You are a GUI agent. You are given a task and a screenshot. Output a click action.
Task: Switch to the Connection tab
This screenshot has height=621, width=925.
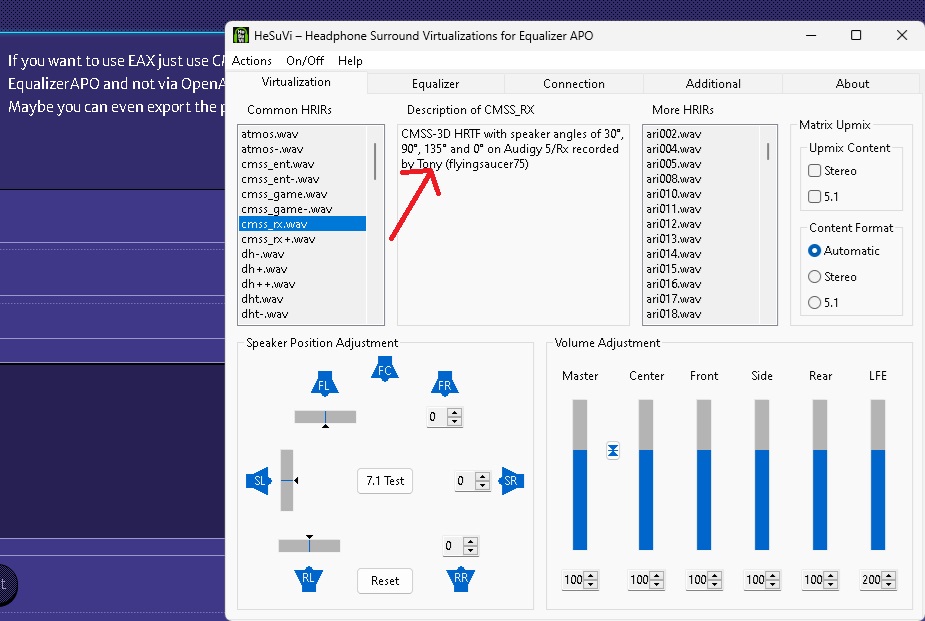pyautogui.click(x=574, y=84)
